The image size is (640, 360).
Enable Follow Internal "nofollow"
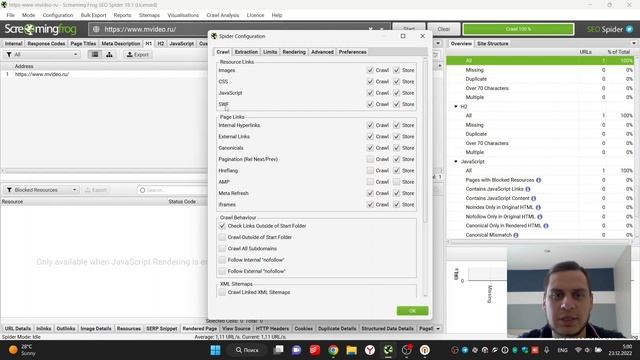pos(222,260)
